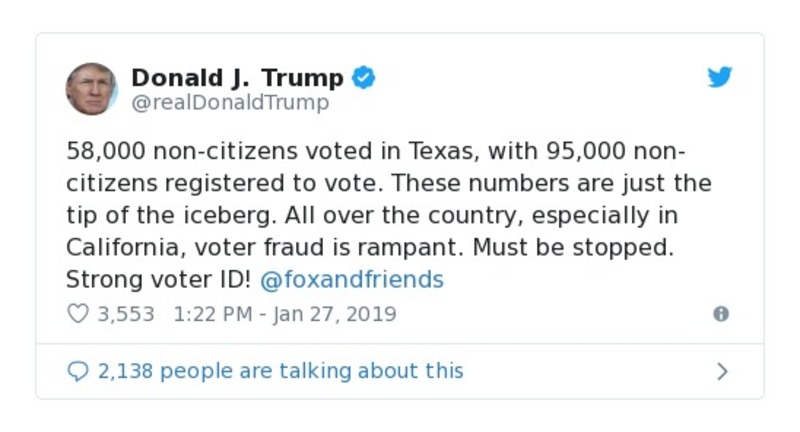Screen dimensions: 800x432
Task: Open "2,138 people are talking about this"
Action: (280, 371)
